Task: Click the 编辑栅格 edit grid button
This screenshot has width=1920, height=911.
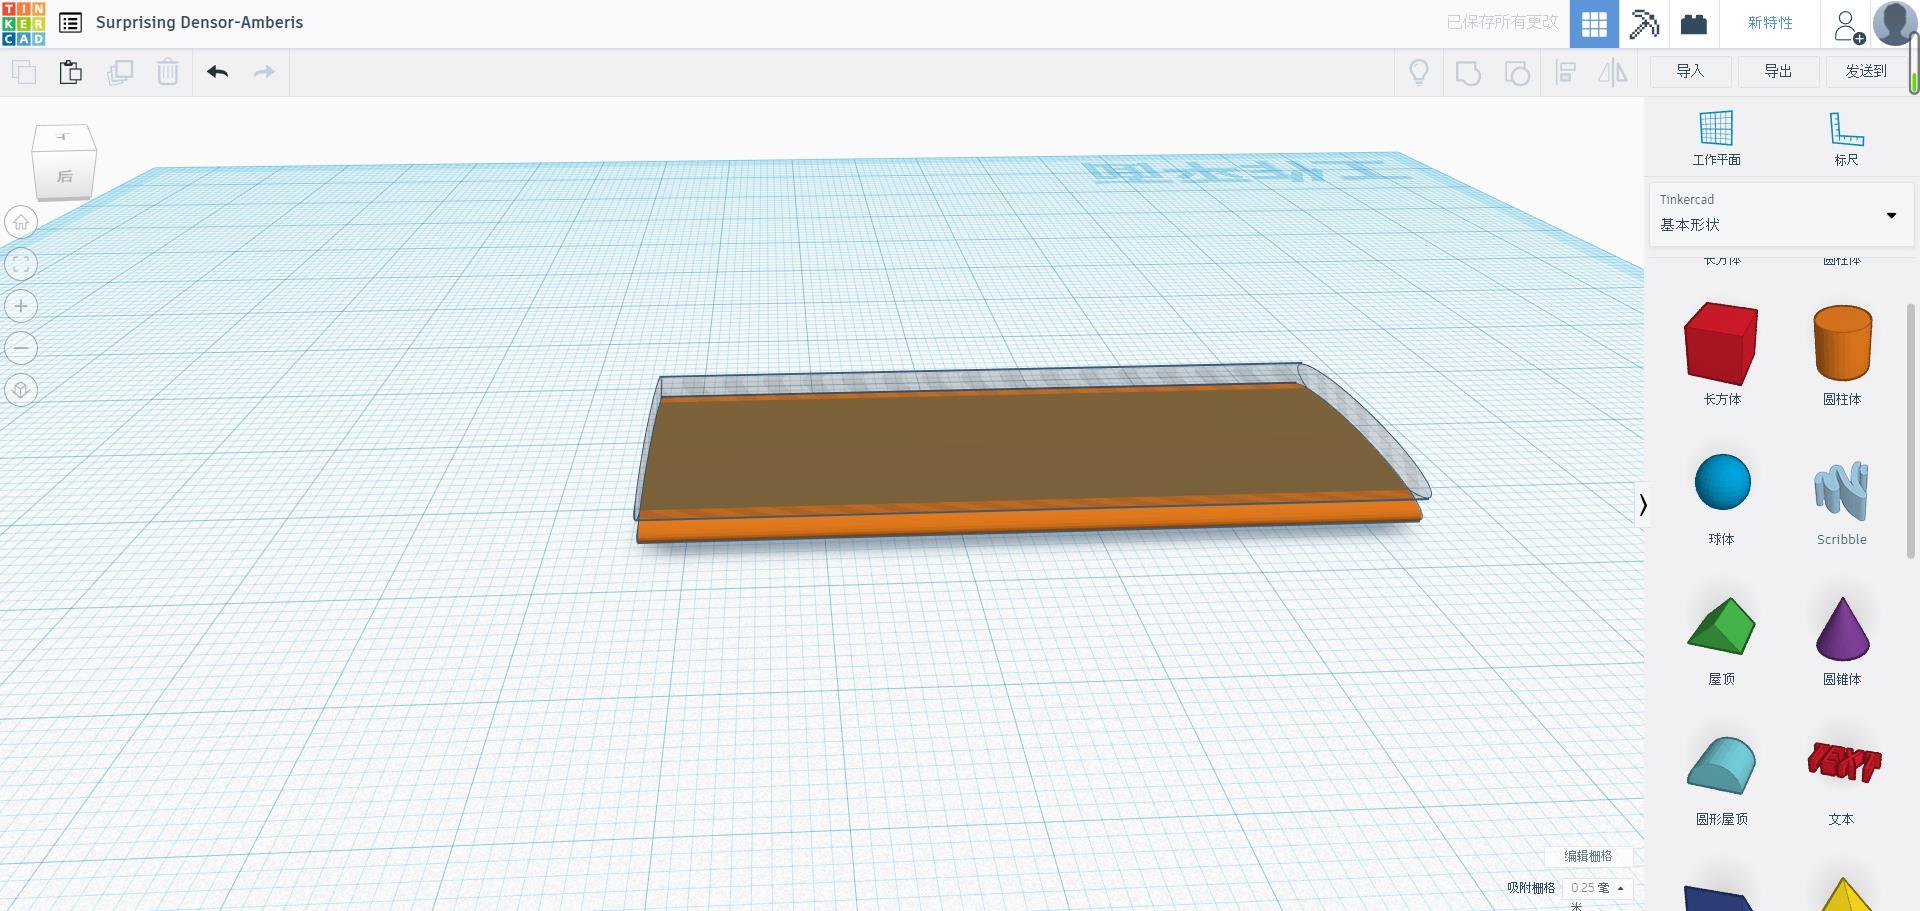Action: 1588,856
